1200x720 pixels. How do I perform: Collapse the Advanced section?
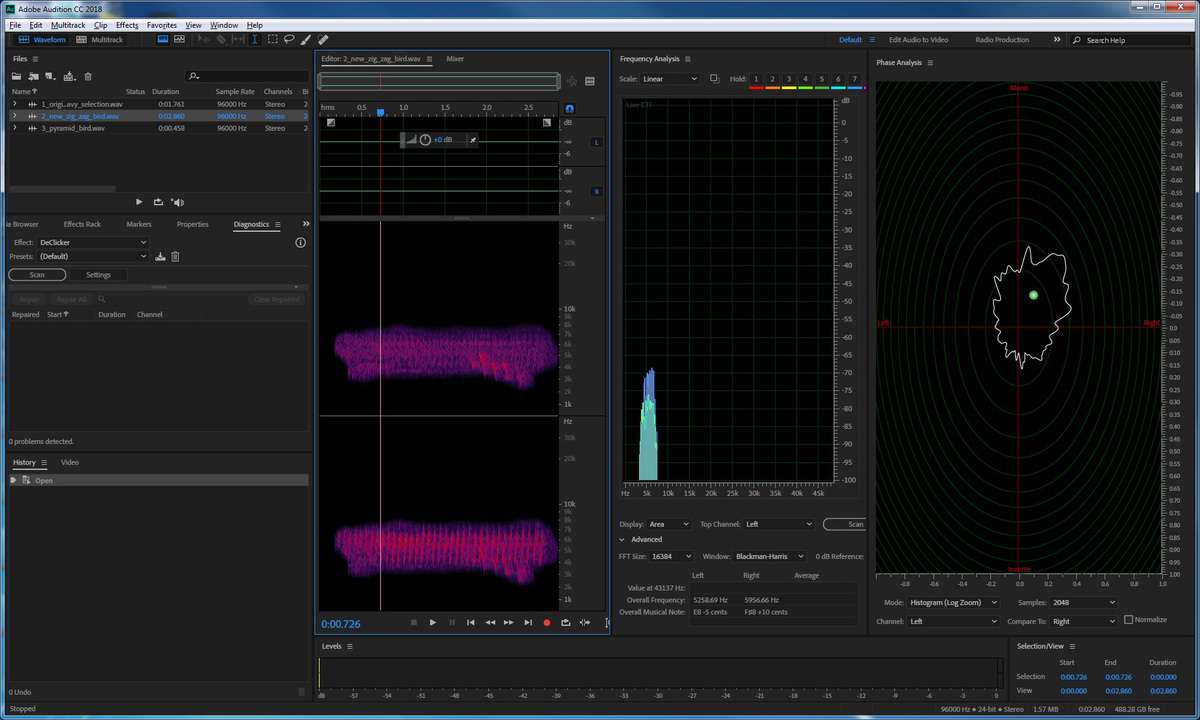623,540
